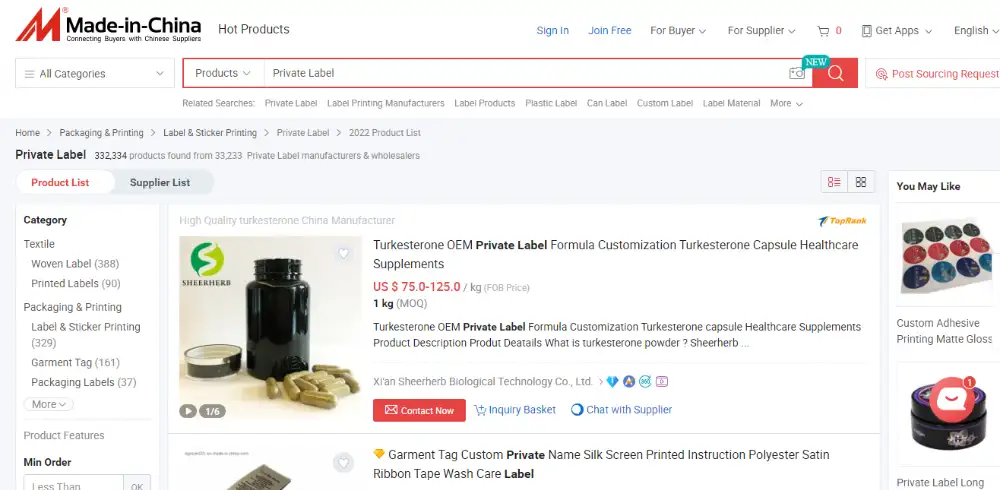Open the shopping cart icon

click(823, 31)
